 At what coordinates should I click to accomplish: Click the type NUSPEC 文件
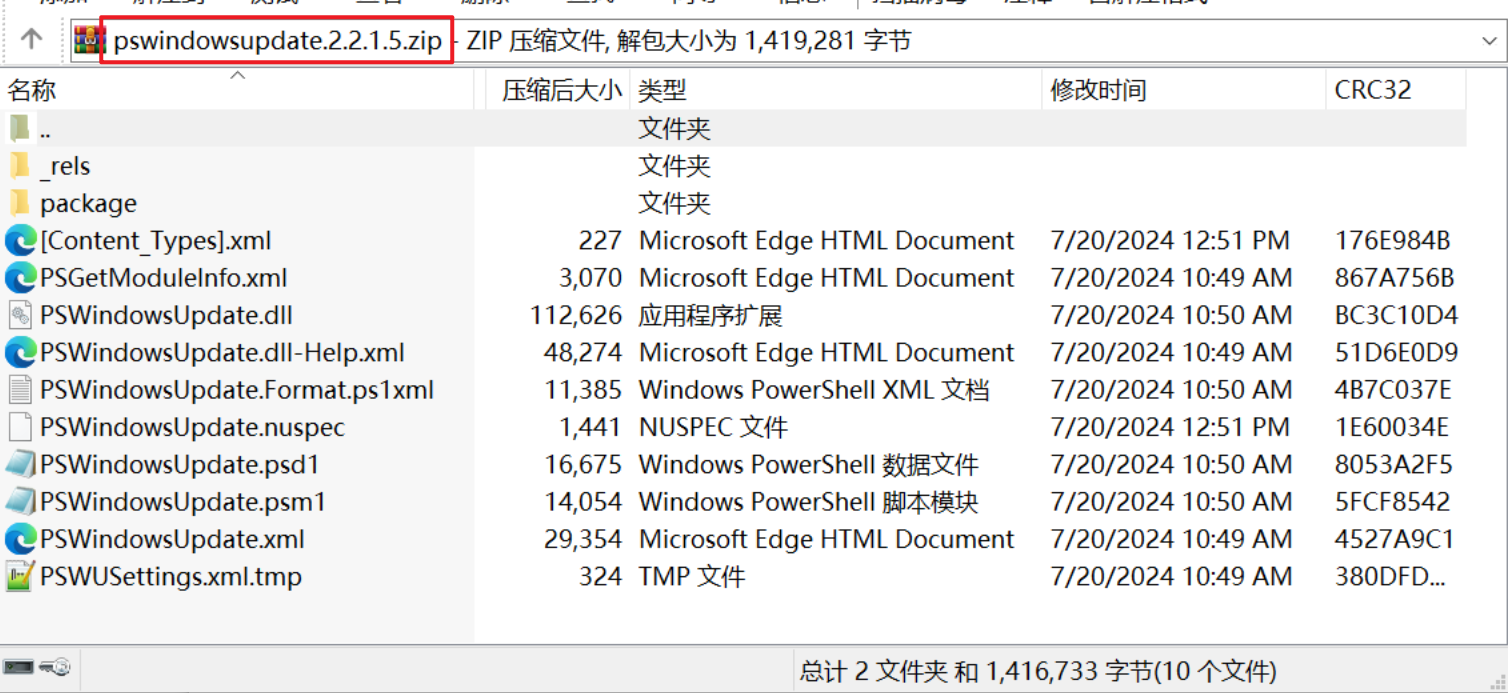pyautogui.click(x=713, y=428)
